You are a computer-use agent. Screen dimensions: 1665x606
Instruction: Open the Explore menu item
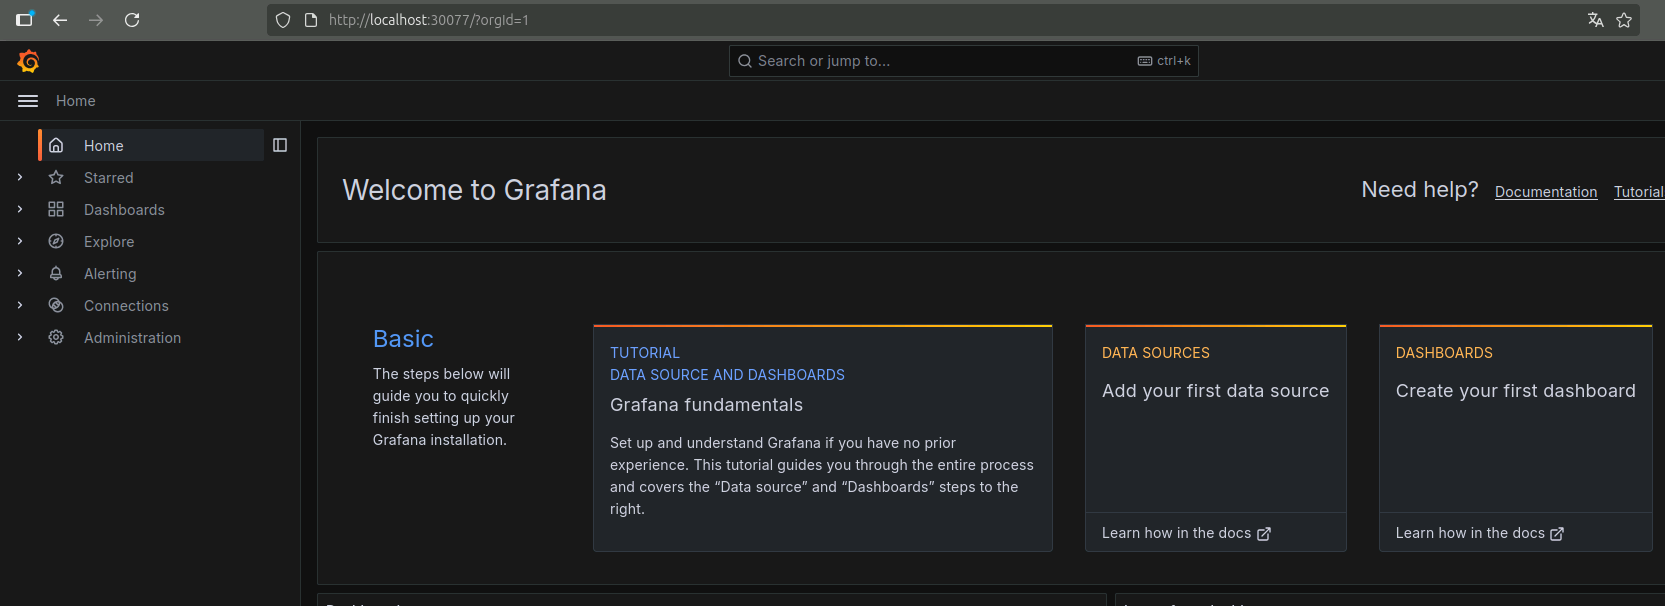tap(109, 242)
